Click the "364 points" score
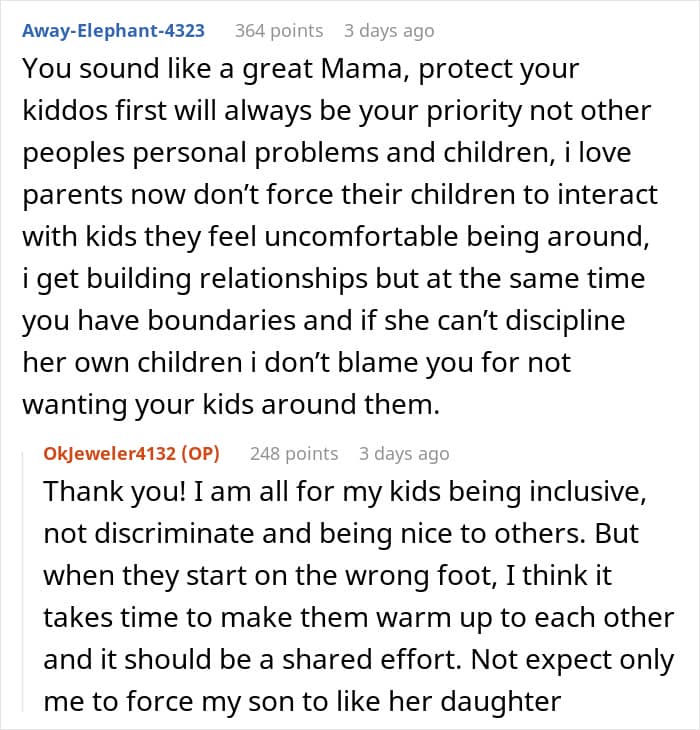This screenshot has width=700, height=730. (279, 30)
